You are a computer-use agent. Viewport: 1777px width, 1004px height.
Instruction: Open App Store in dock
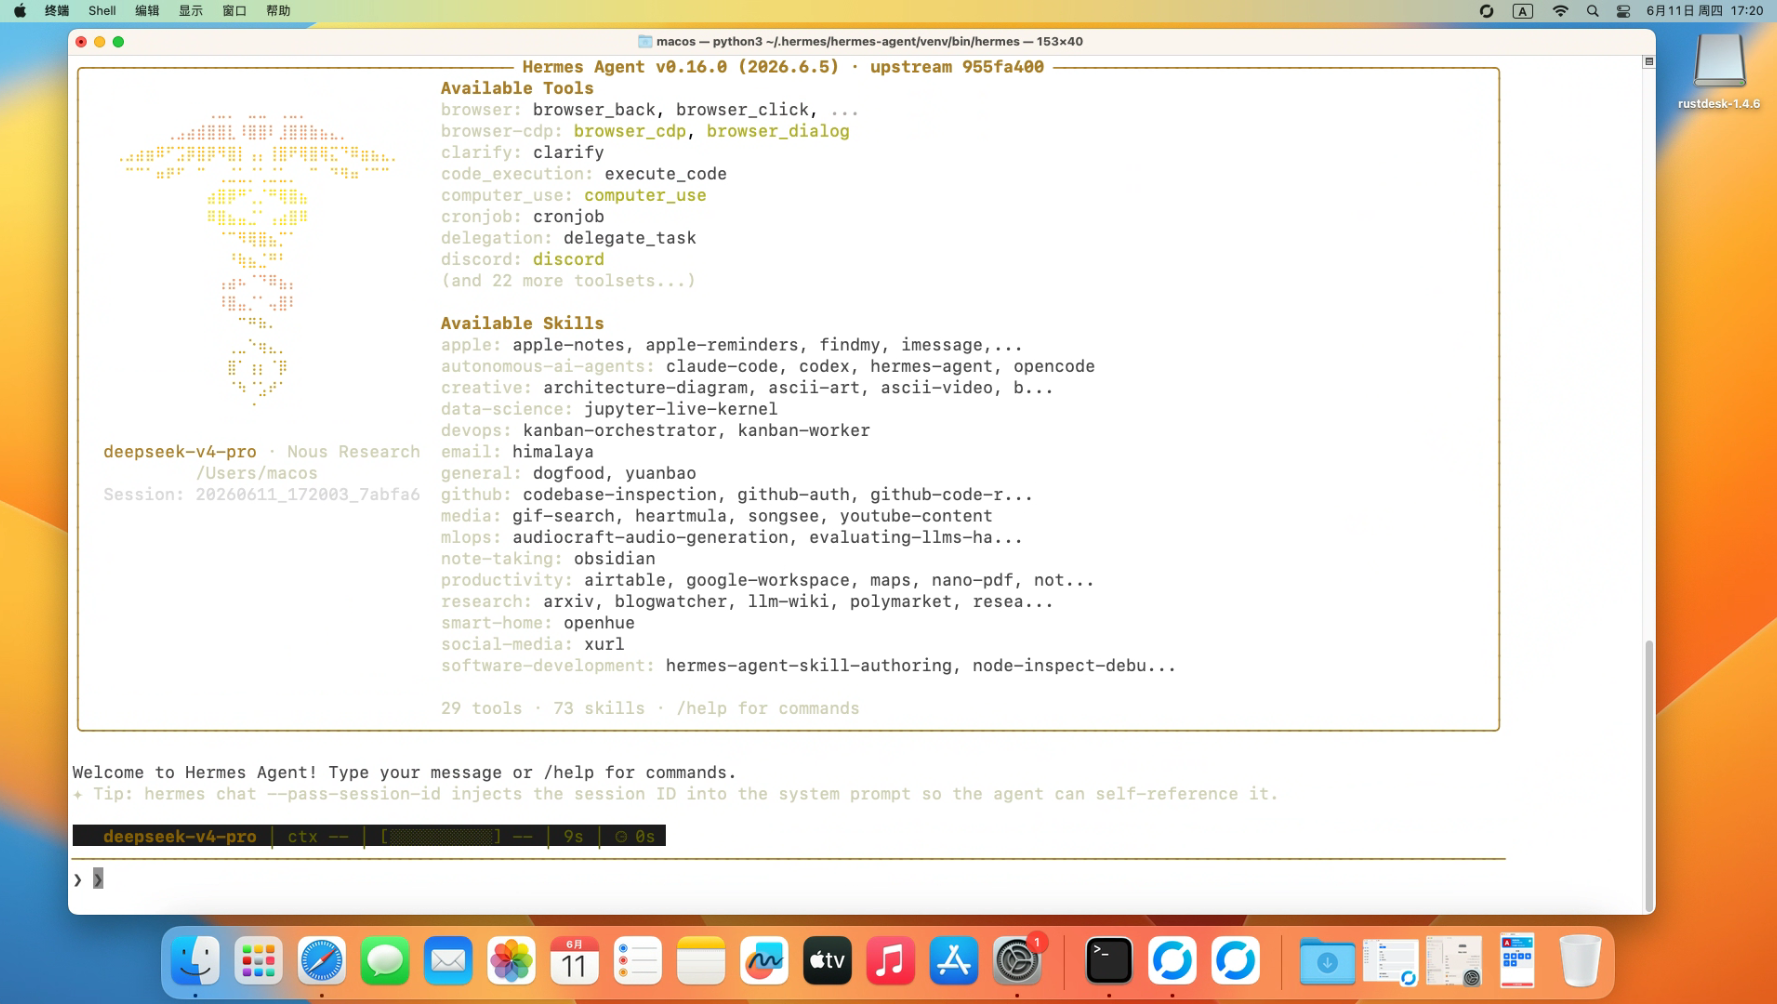954,961
